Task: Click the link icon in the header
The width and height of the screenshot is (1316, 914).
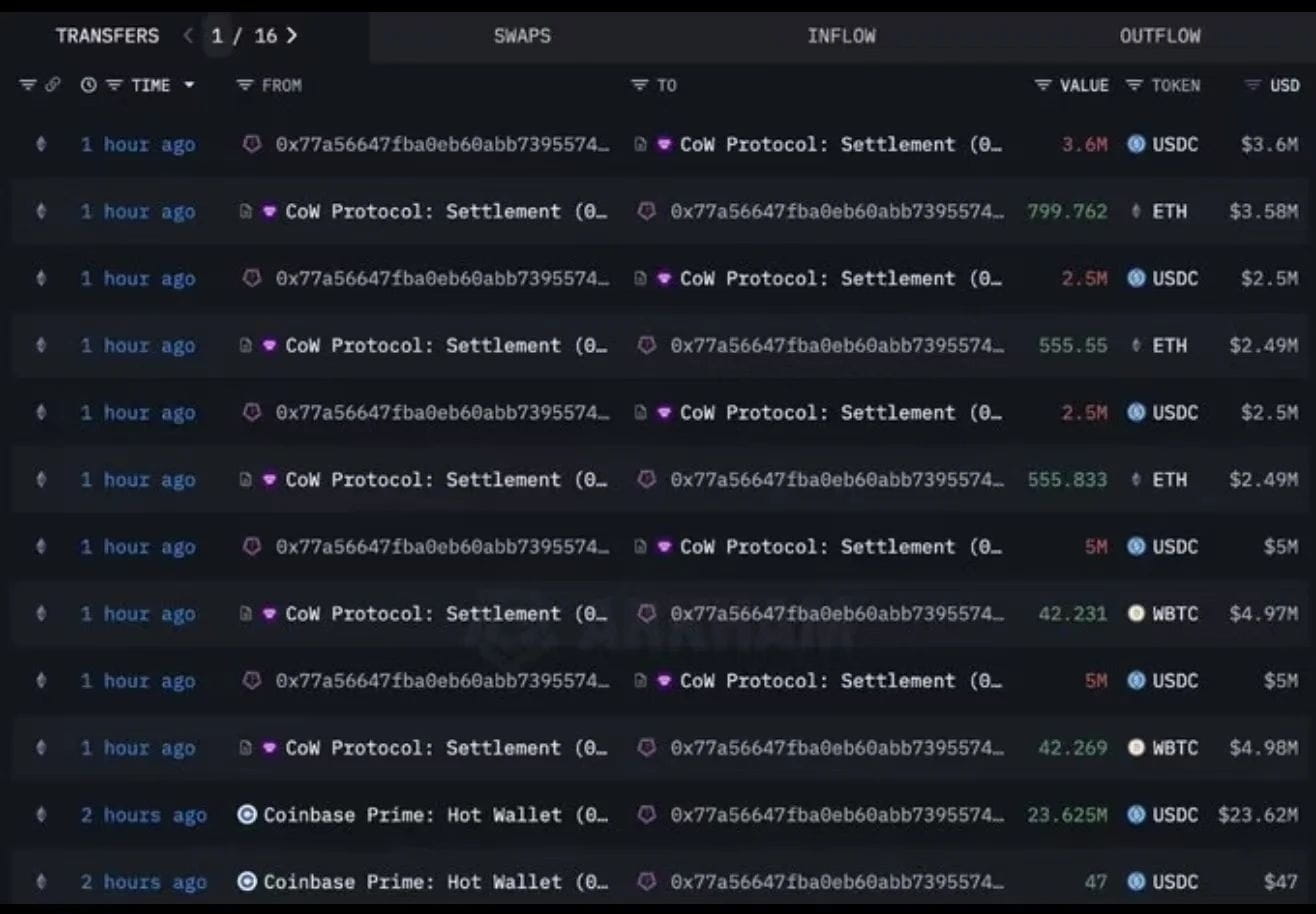Action: click(x=52, y=86)
